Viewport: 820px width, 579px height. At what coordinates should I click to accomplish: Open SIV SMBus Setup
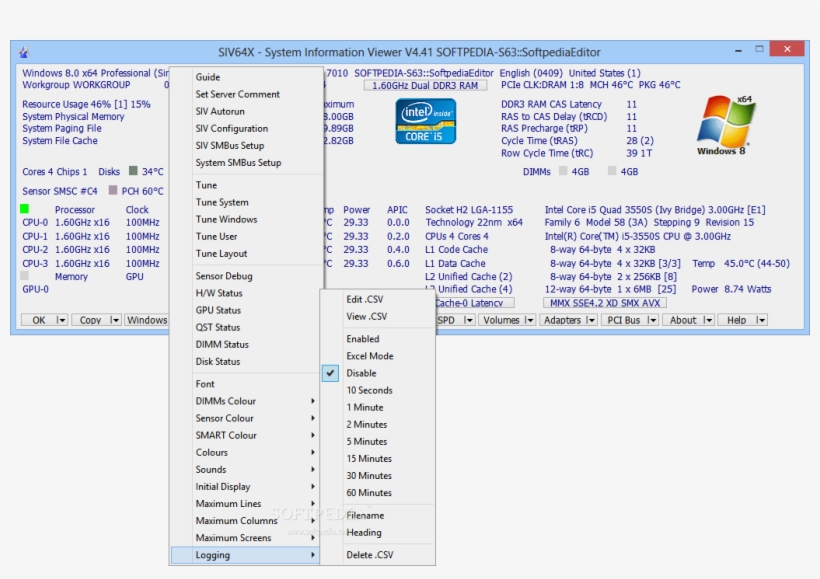point(245,146)
